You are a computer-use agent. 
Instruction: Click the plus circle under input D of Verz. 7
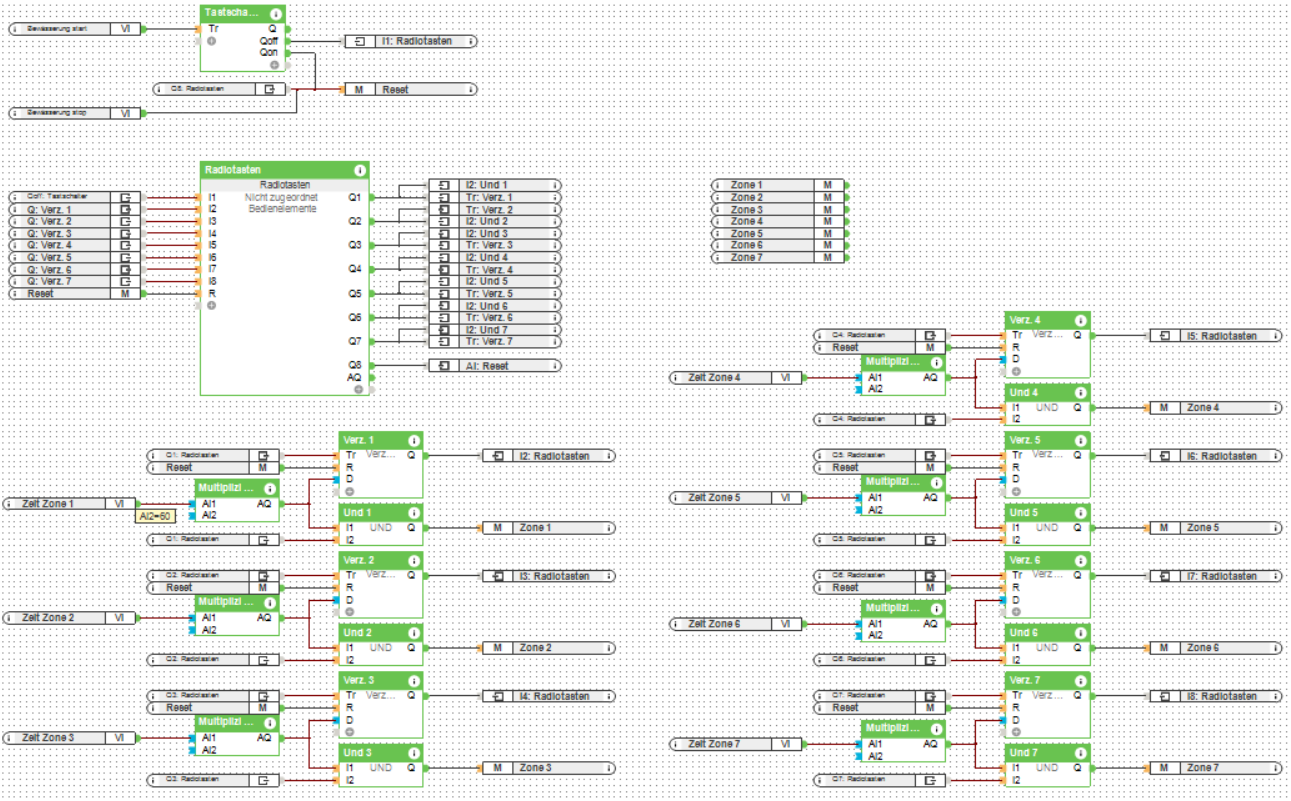(1016, 732)
